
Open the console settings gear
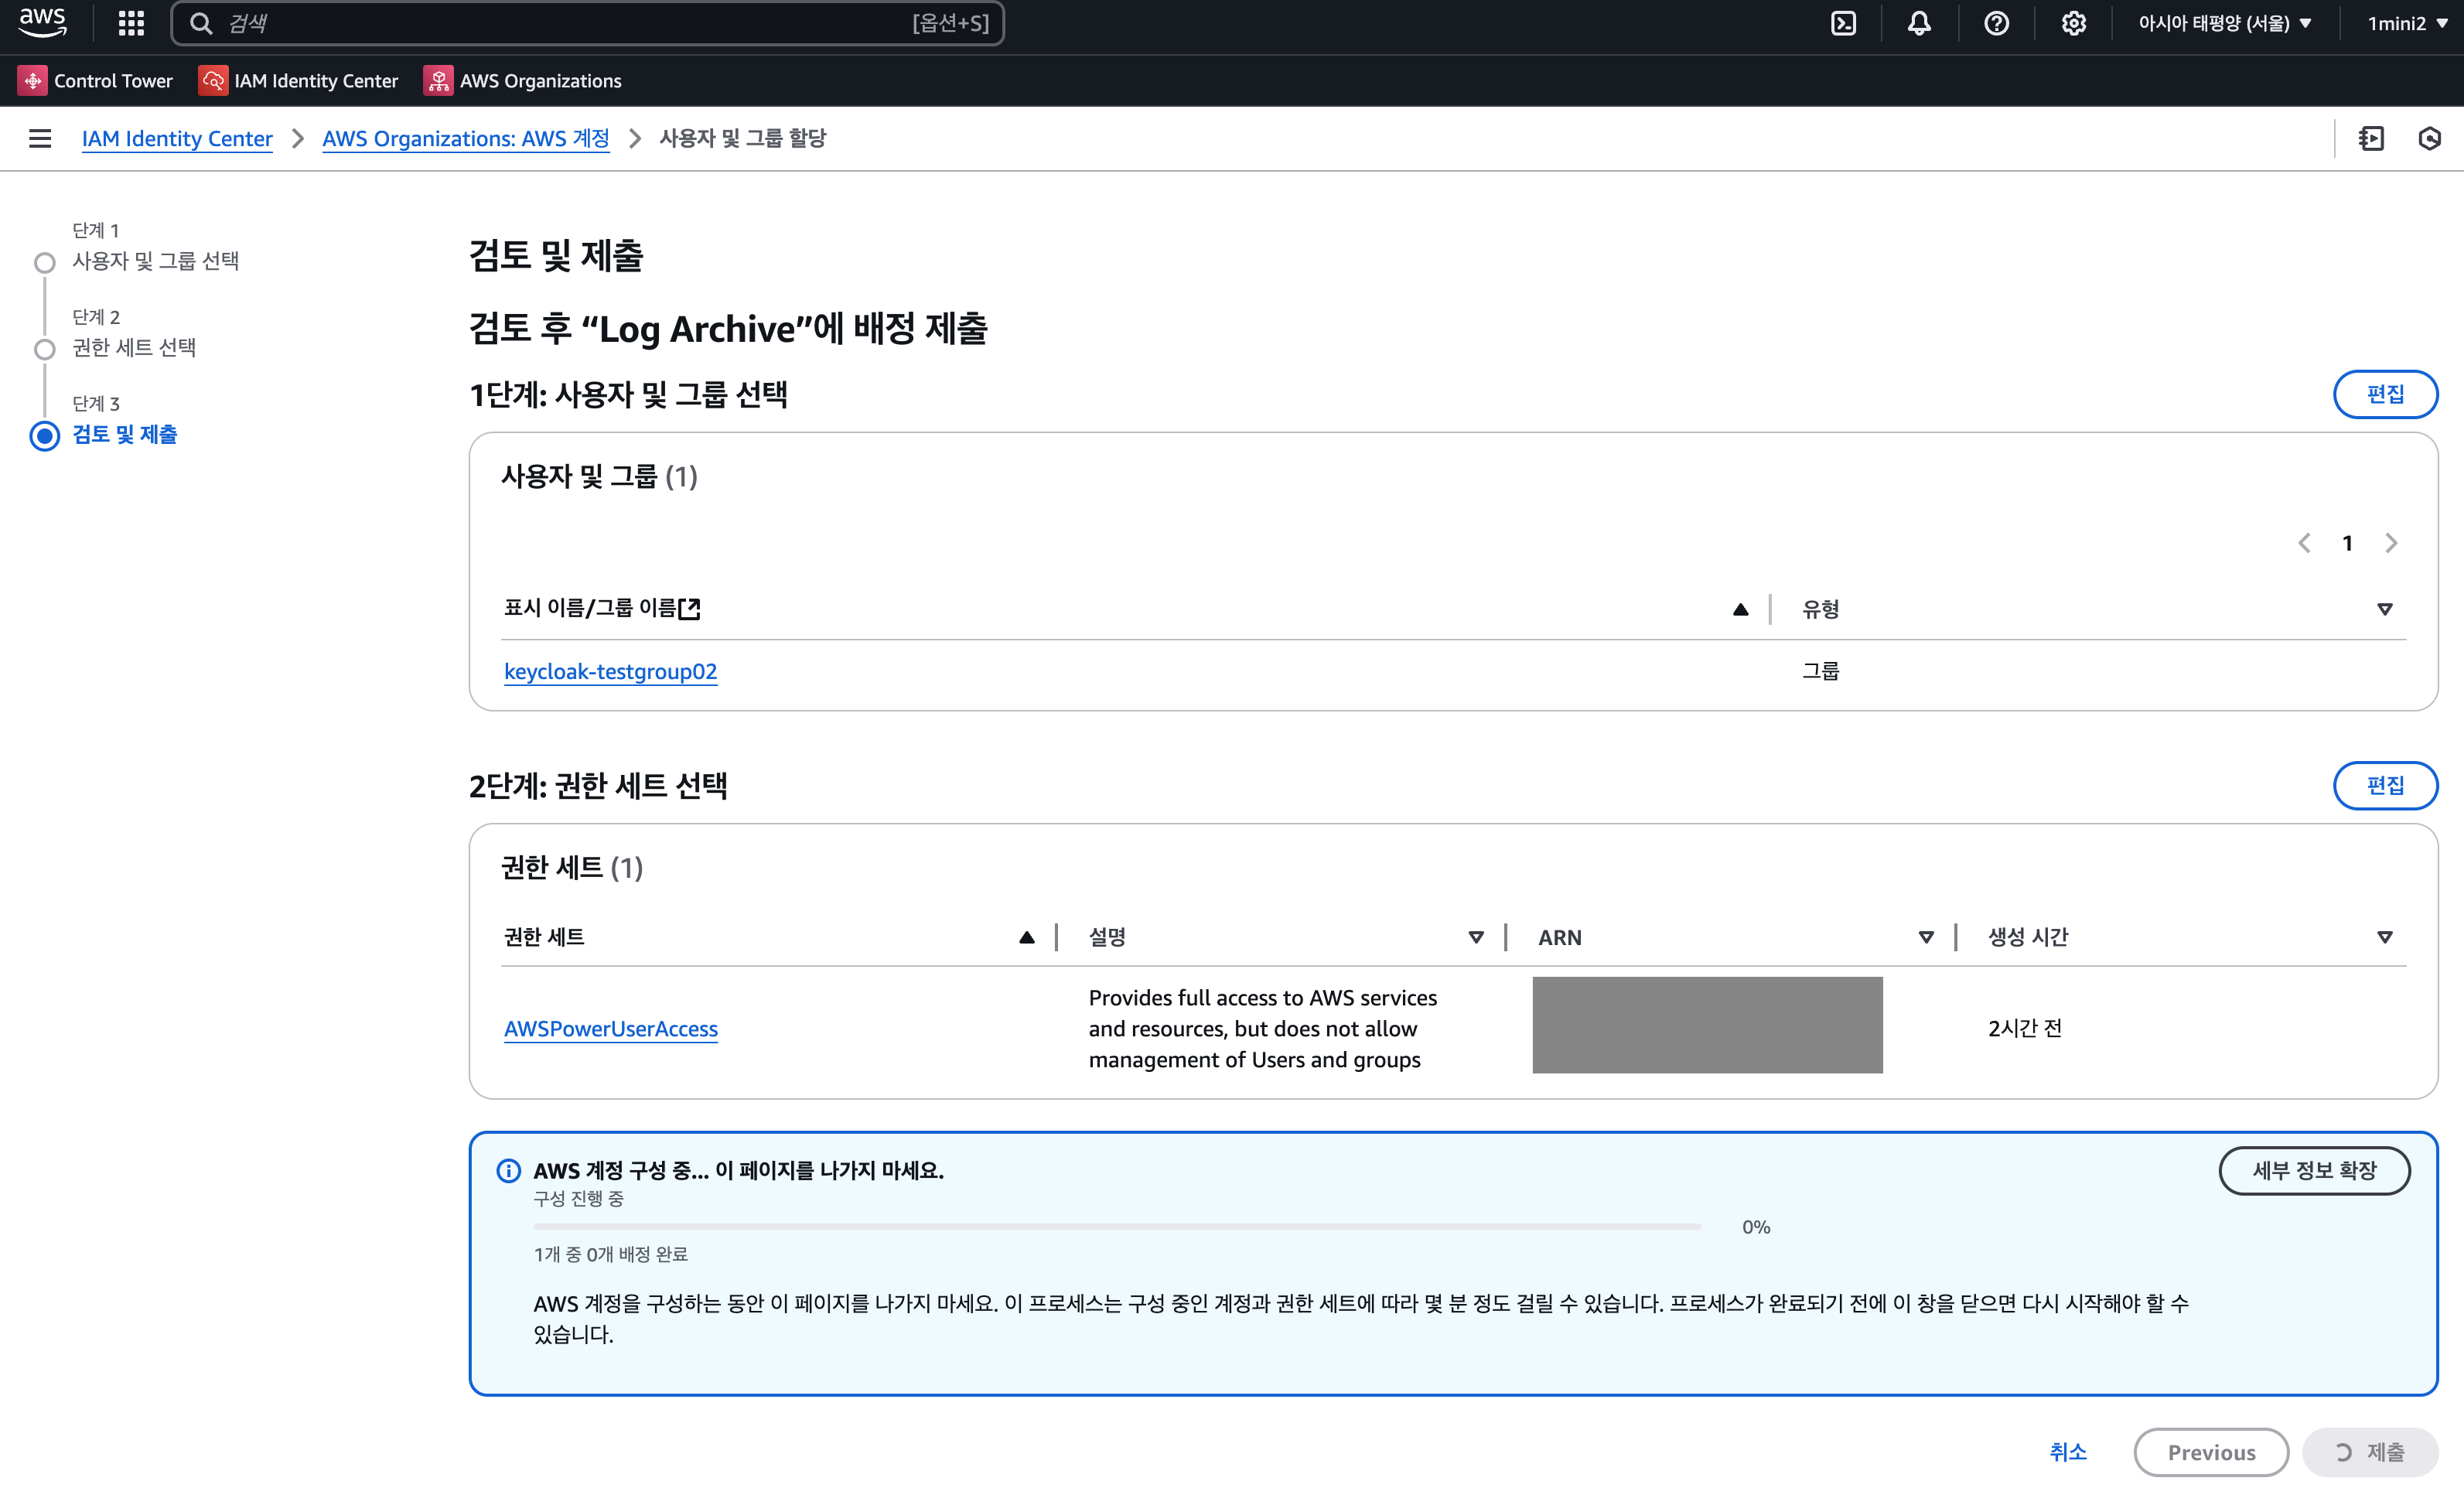coord(2073,23)
